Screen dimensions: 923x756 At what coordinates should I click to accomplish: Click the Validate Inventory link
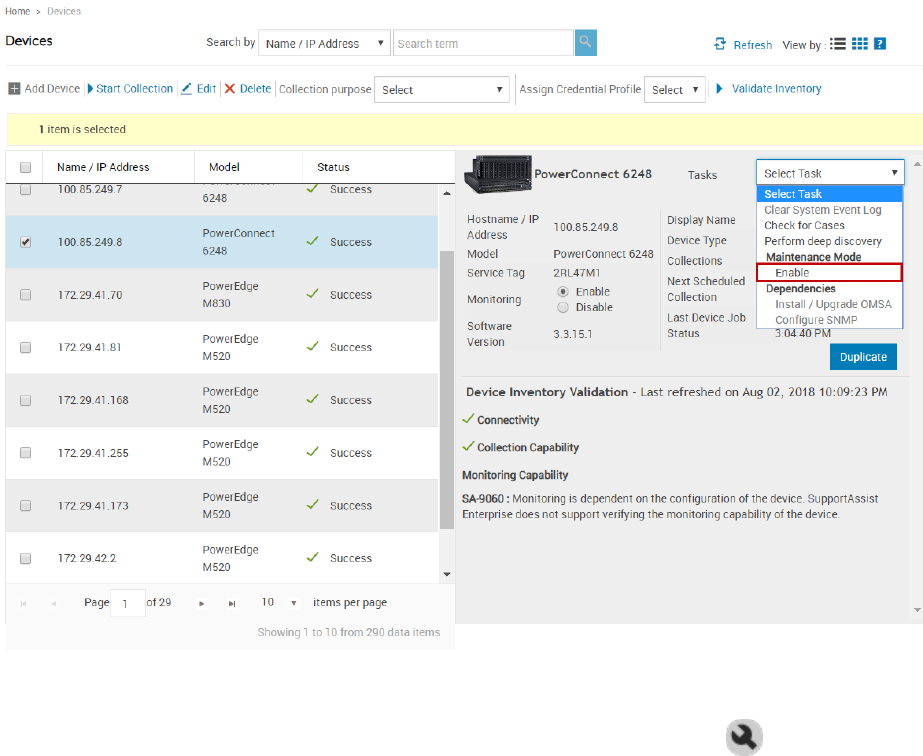pos(776,89)
